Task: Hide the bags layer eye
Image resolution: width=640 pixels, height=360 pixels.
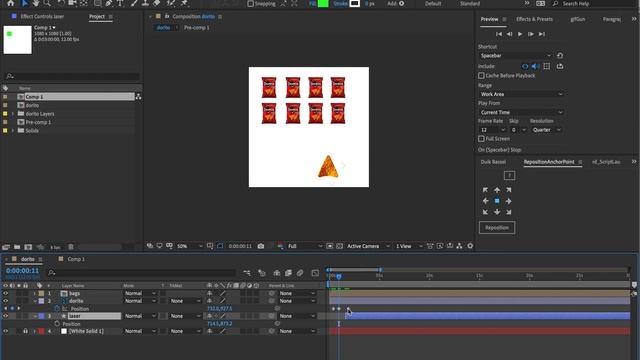Action: click(x=6, y=293)
